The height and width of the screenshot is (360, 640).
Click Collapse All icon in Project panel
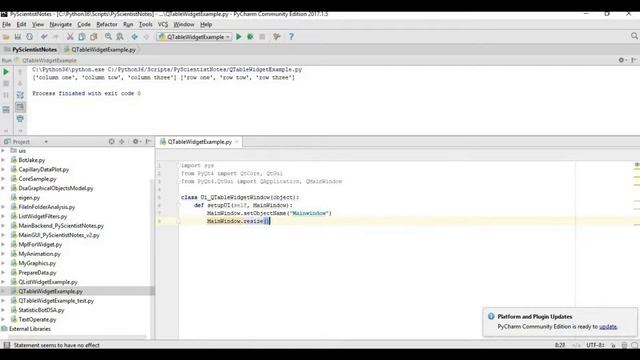coord(122,141)
